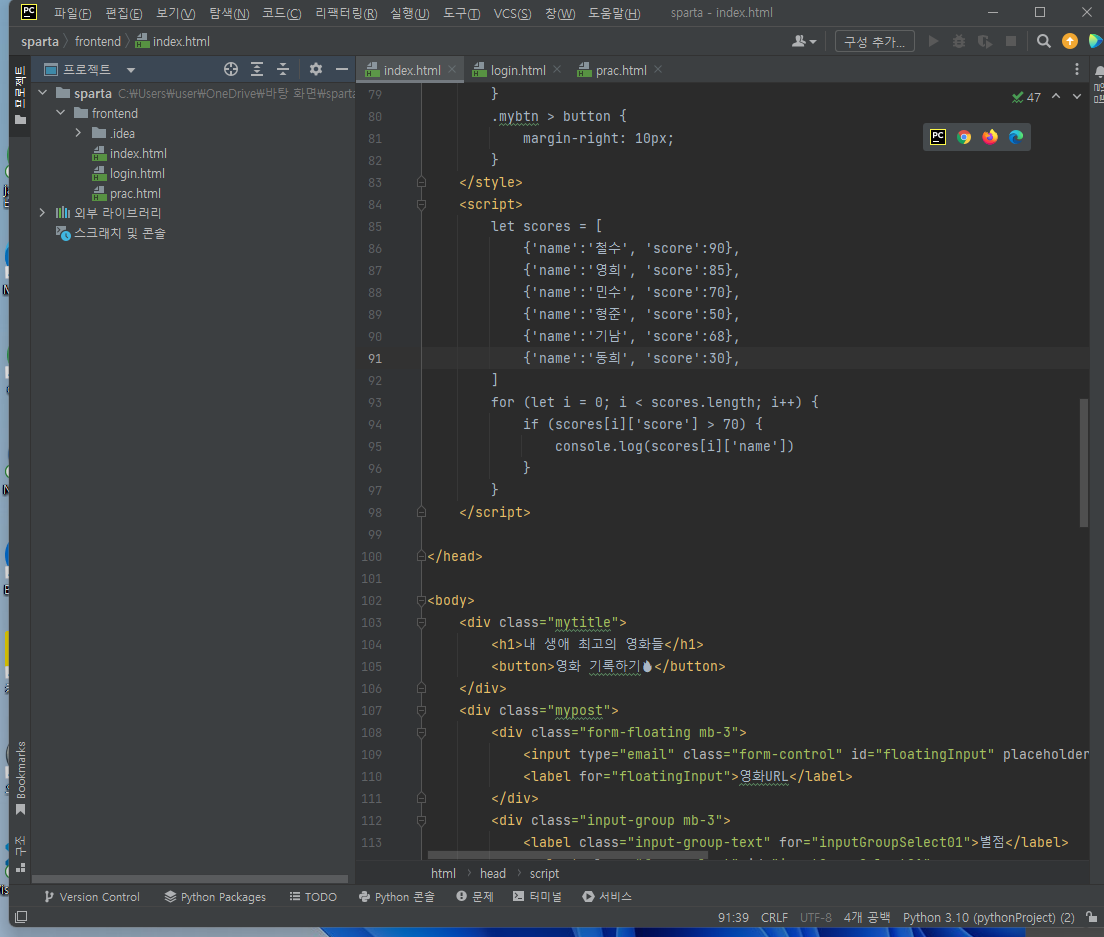
Task: Open the 프로젝트 view dropdown
Action: [131, 70]
